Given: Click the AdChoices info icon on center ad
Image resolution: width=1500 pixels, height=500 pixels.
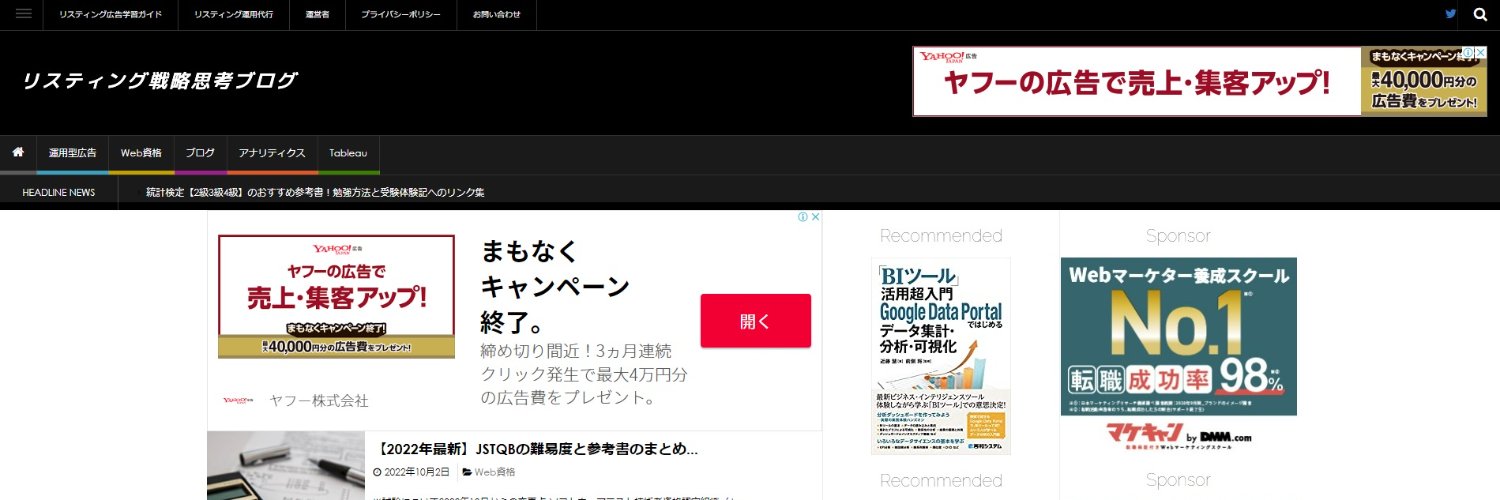Looking at the screenshot, I should [802, 217].
